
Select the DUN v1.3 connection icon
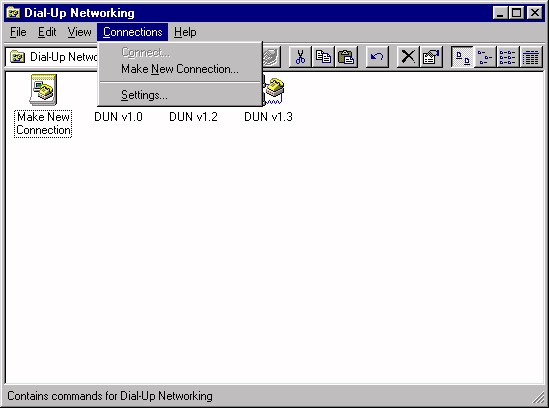click(273, 90)
